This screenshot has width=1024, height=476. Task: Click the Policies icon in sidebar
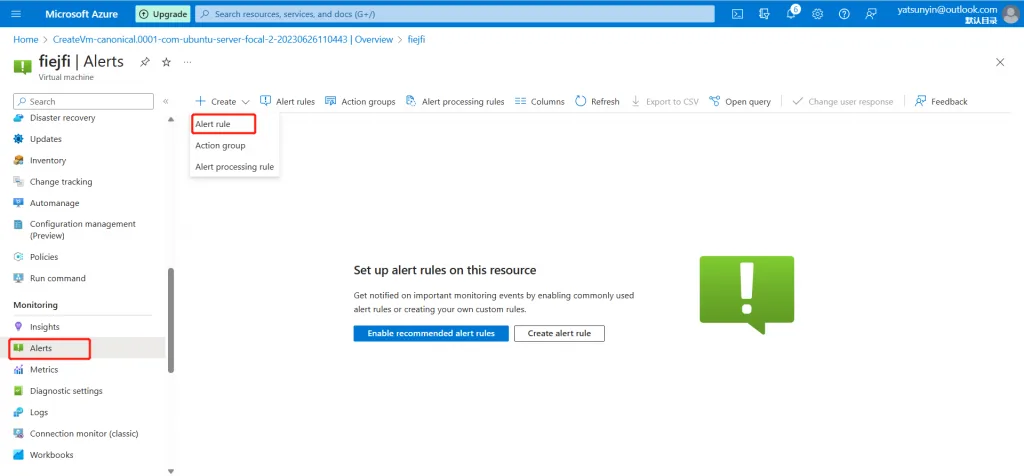[x=18, y=257]
